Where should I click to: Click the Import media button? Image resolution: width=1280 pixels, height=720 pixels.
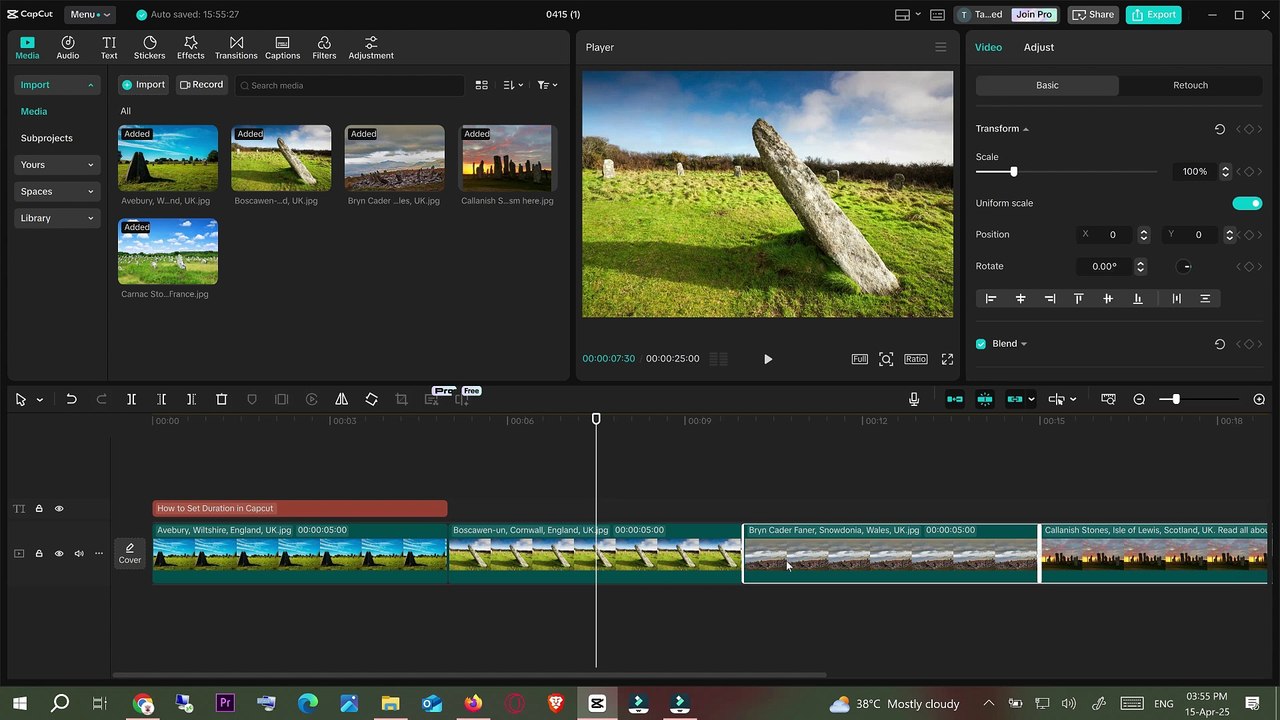144,85
